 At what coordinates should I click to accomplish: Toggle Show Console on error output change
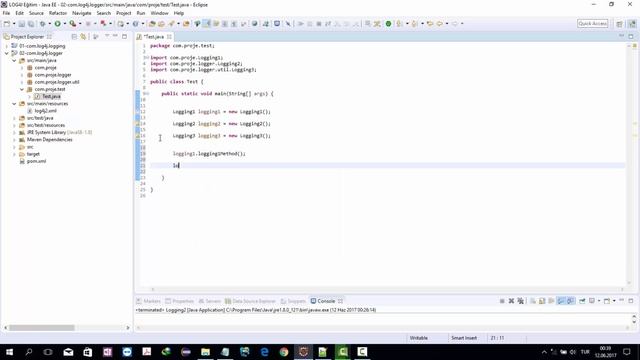tap(571, 301)
